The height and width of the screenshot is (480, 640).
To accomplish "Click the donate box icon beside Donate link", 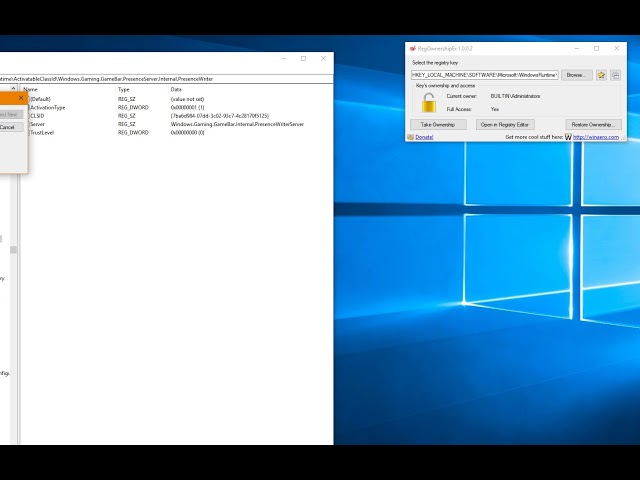I will coord(411,137).
